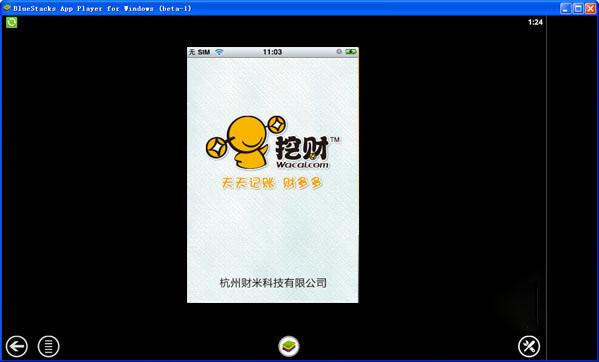
Task: Click the BlueStacks title bar app icon
Action: [x=7, y=8]
